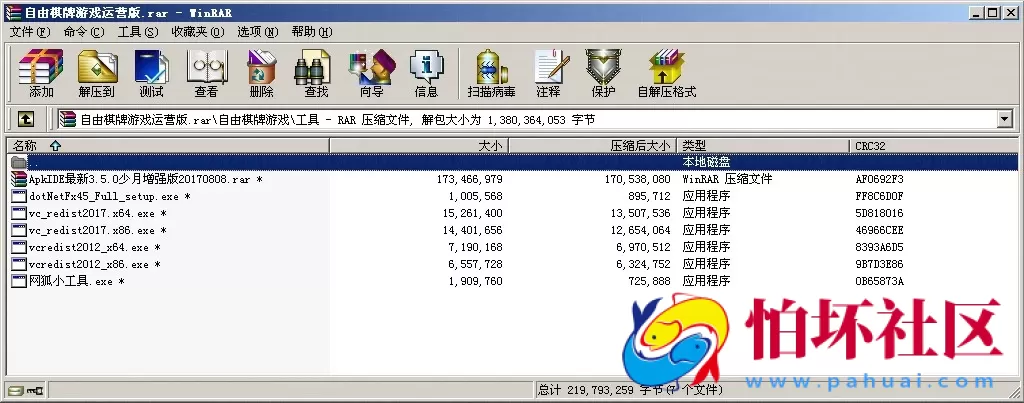Click the SFX (自解压格式) icon
Viewport: 1024px width, 403px height.
[667, 73]
